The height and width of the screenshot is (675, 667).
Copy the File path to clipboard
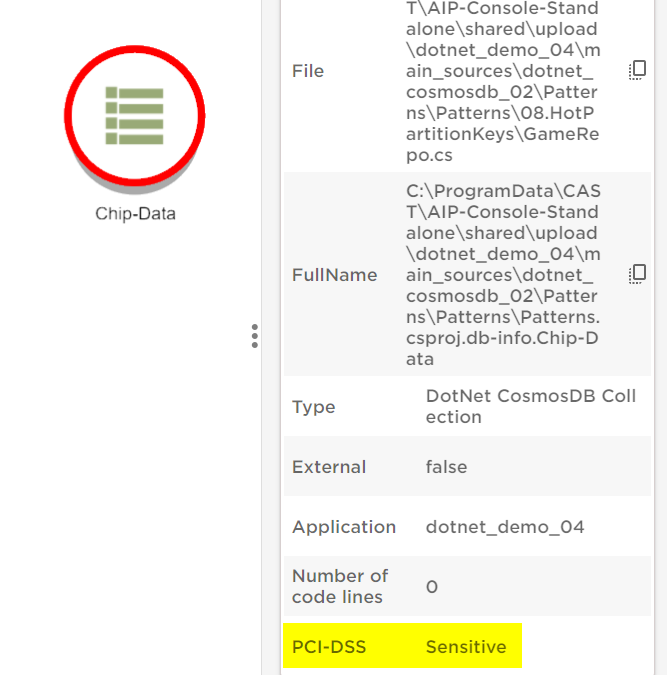(636, 70)
